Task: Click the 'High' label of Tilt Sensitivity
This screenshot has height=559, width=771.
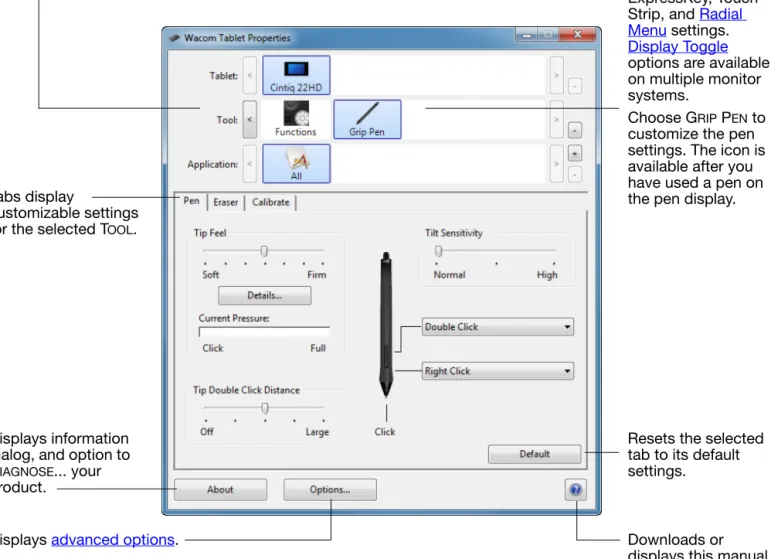Action: (547, 275)
